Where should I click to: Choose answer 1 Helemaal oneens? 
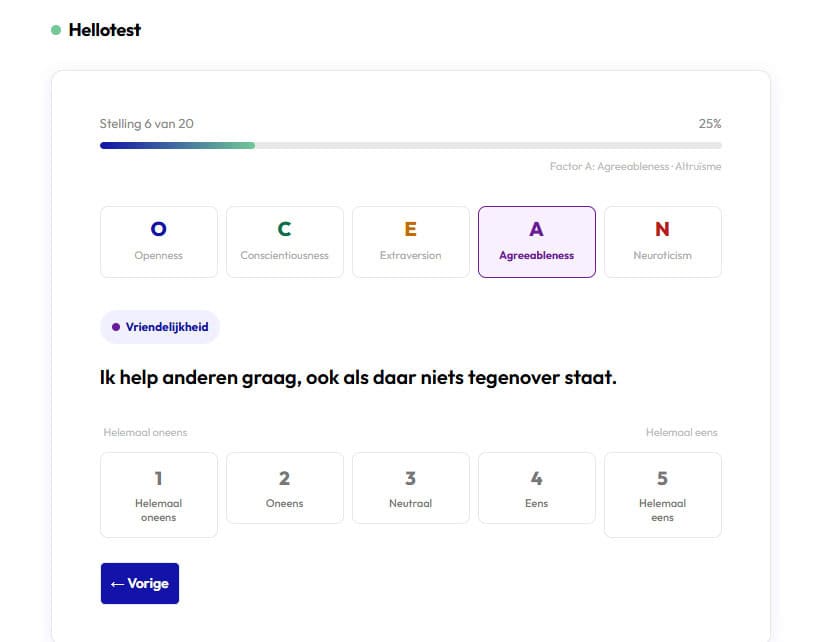point(159,495)
